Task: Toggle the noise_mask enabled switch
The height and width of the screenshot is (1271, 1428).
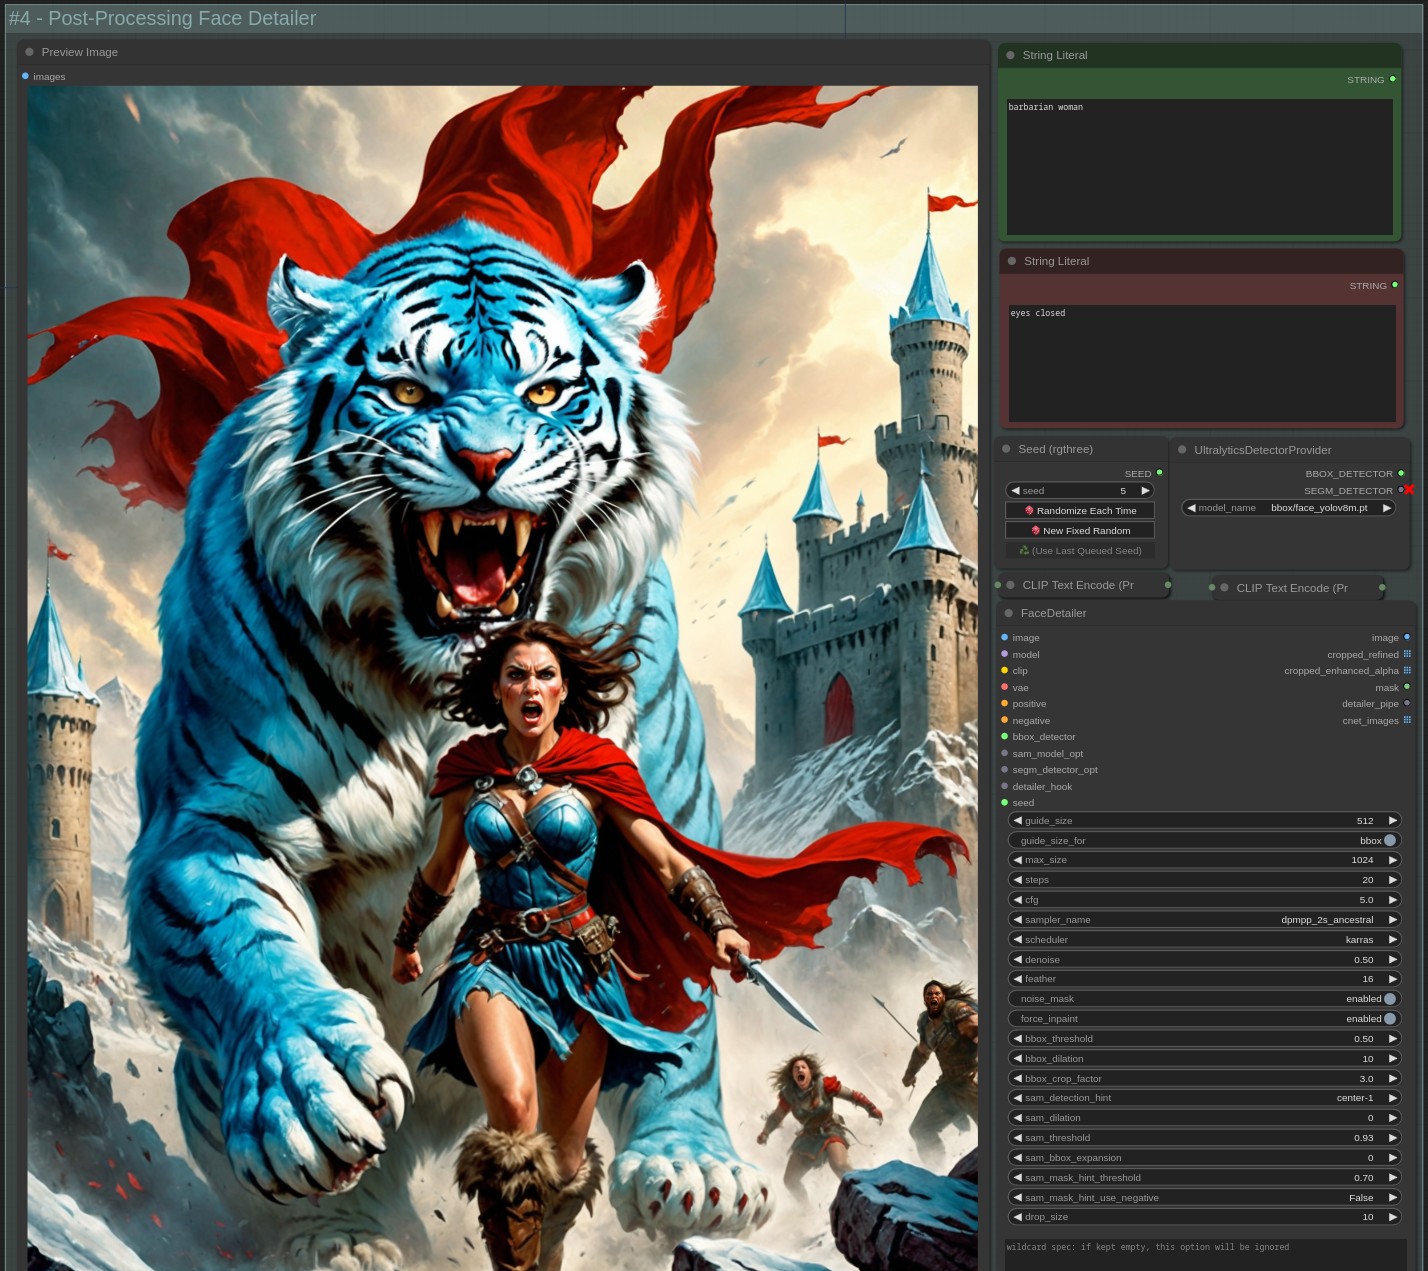Action: [x=1389, y=999]
